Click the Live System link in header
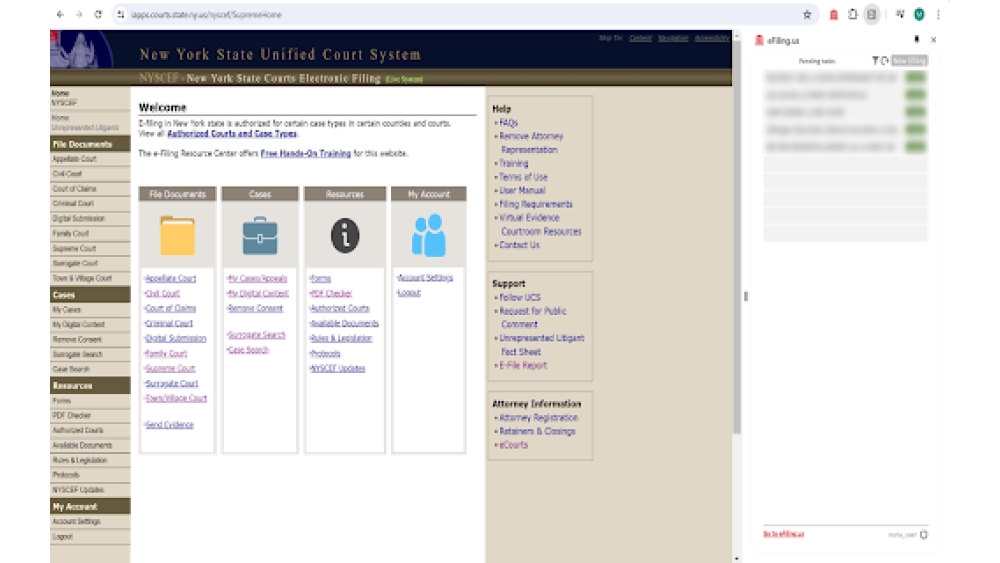This screenshot has width=1000, height=563. (x=404, y=80)
